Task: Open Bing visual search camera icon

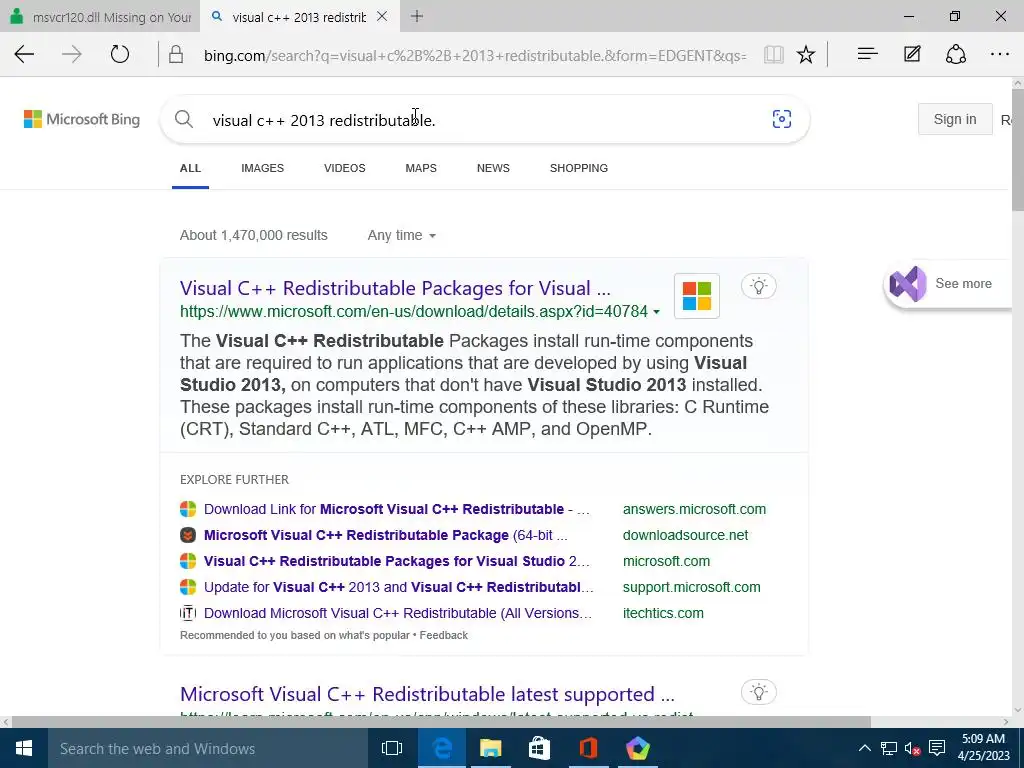Action: 782,119
